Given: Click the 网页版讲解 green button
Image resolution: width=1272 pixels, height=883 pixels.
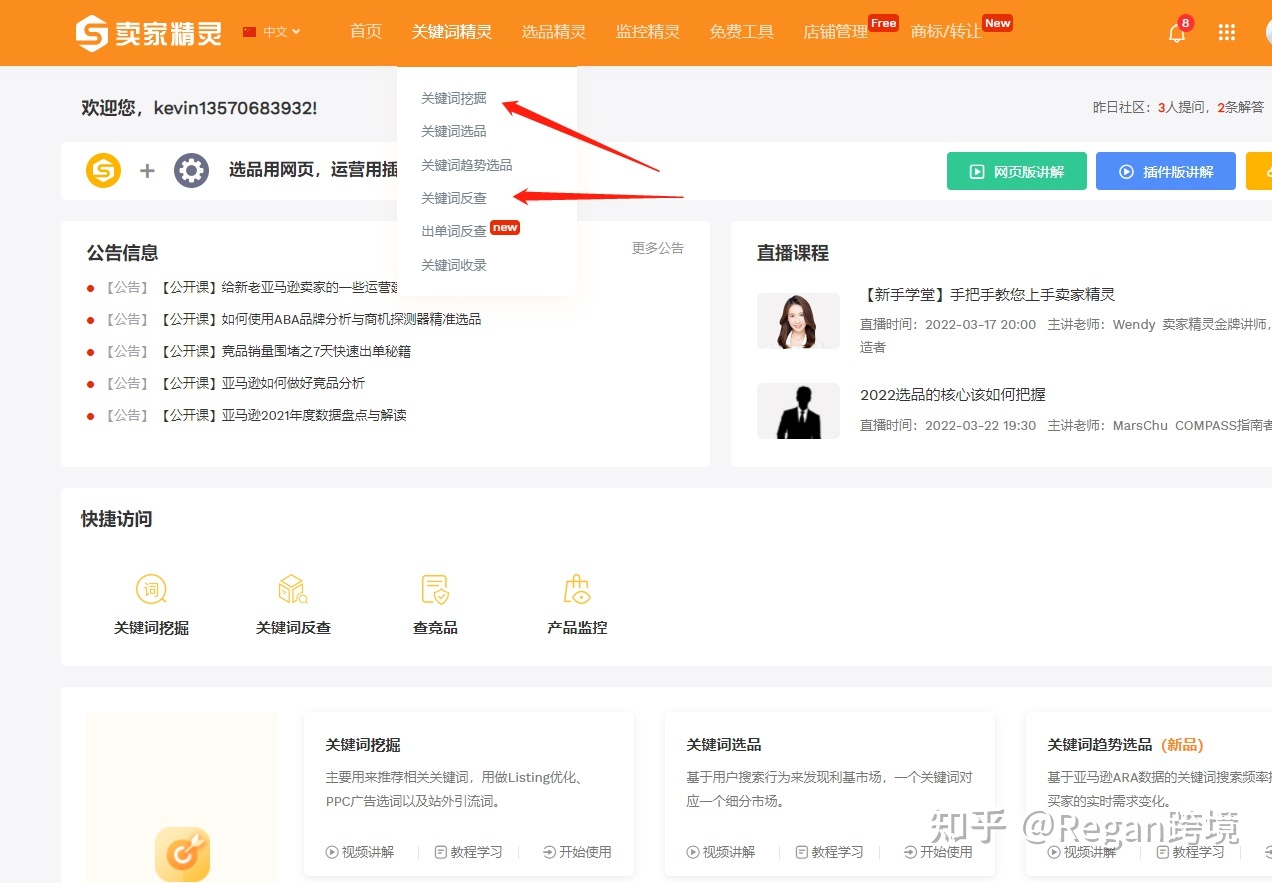Looking at the screenshot, I should (1016, 171).
